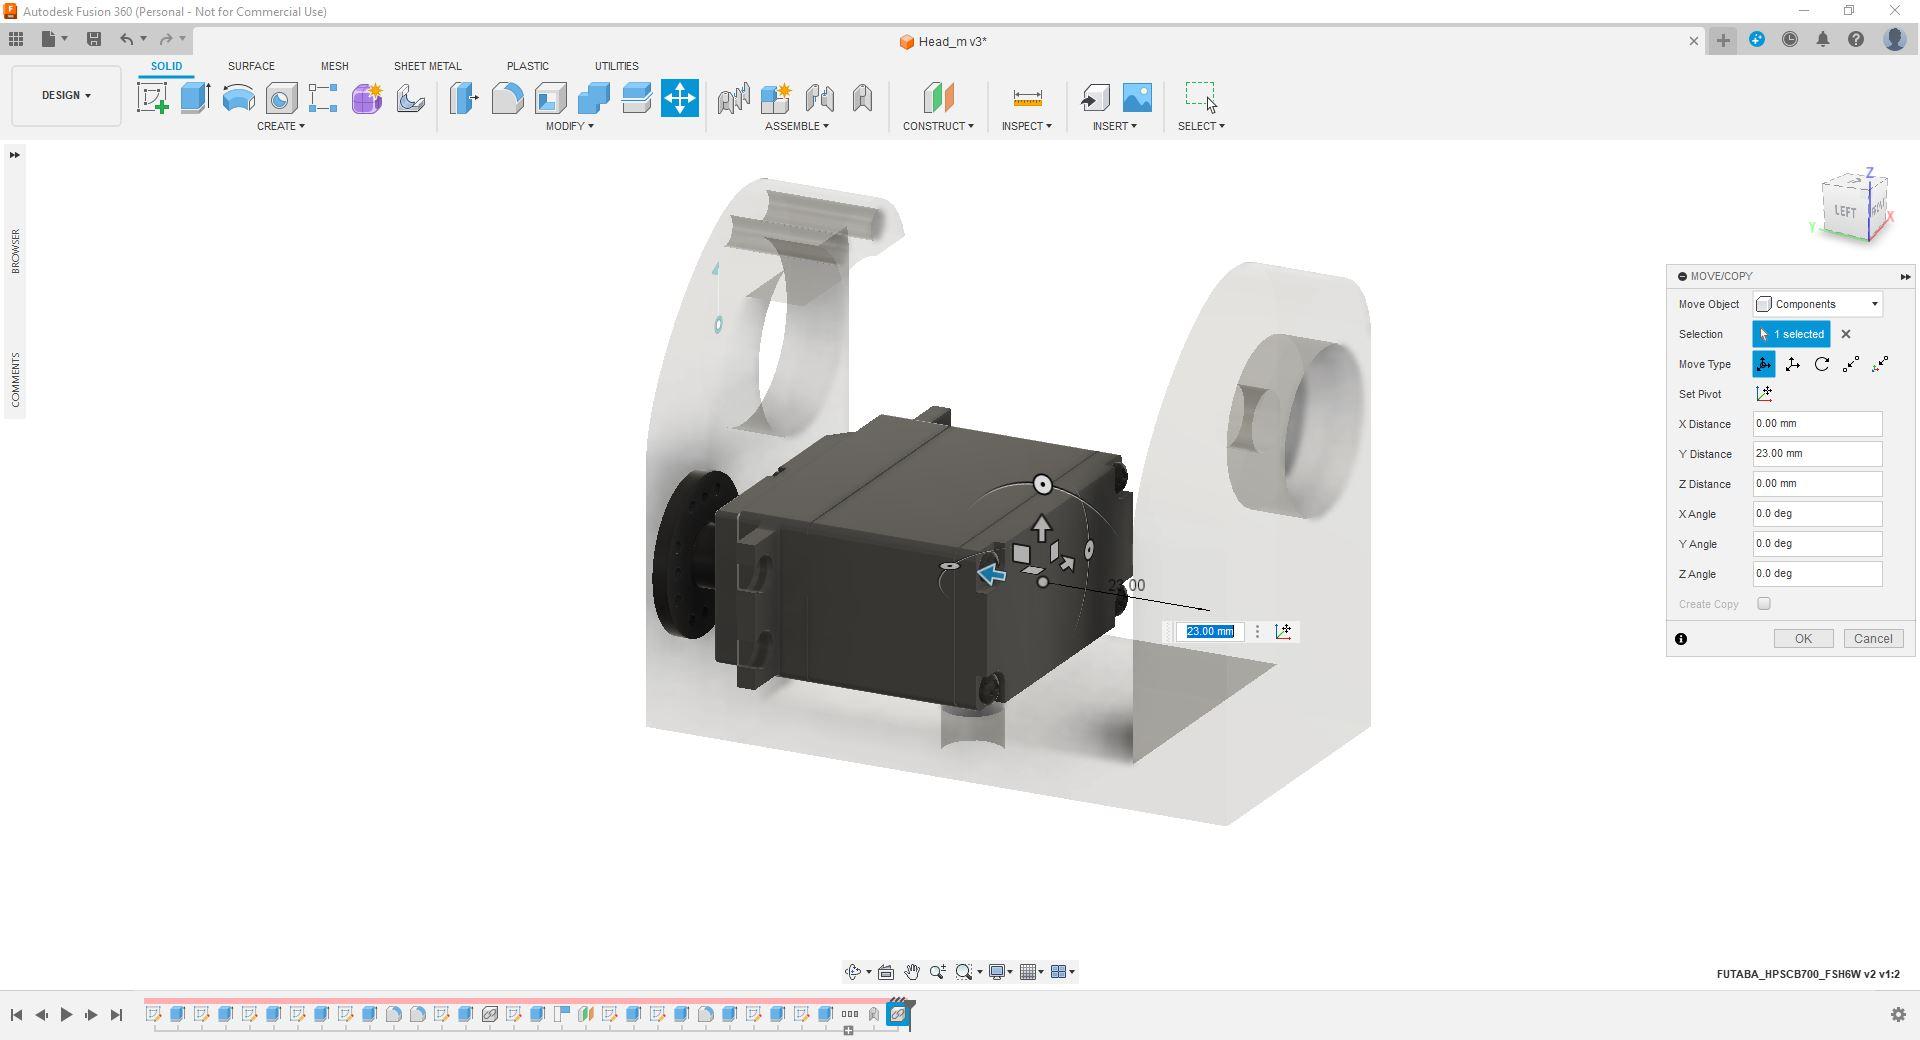Select the Hole tool icon
This screenshot has height=1040, width=1920.
[x=281, y=98]
